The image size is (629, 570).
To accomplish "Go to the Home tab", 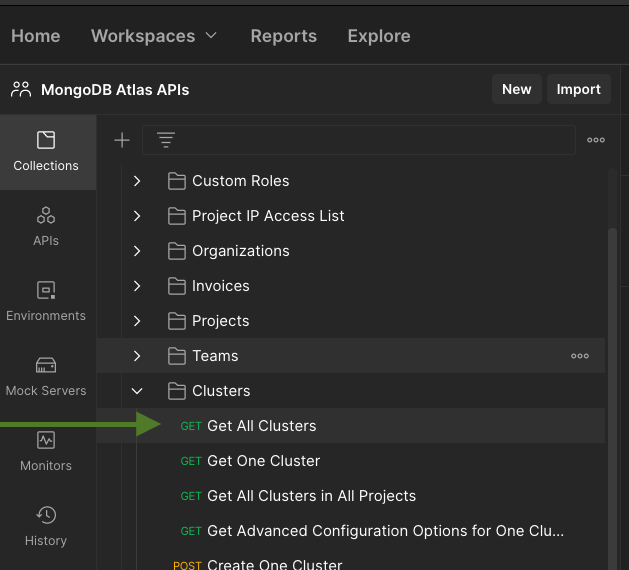I will tap(36, 36).
